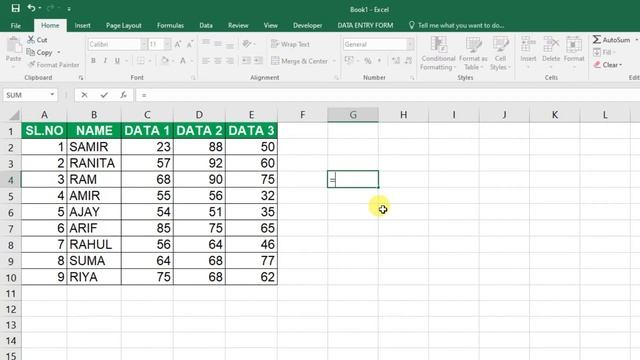Open the File tab

16,25
